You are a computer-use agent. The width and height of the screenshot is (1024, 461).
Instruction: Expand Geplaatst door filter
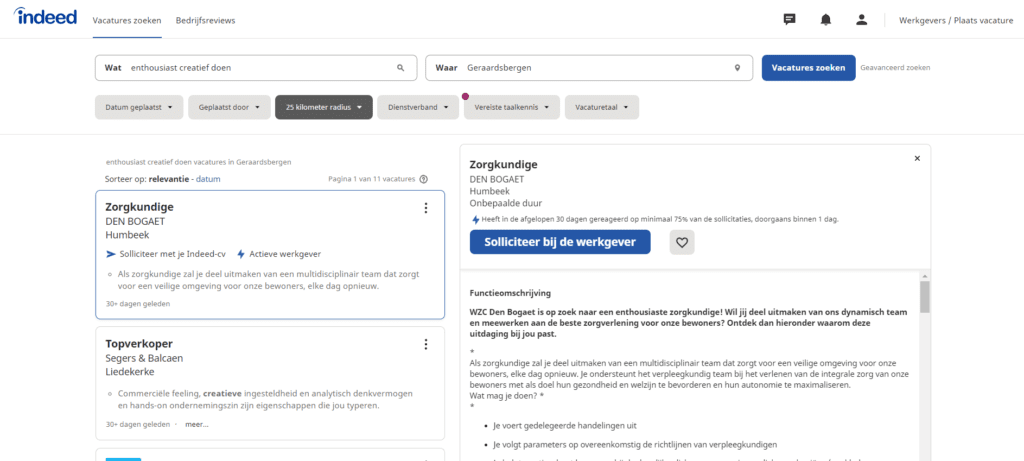pos(229,107)
